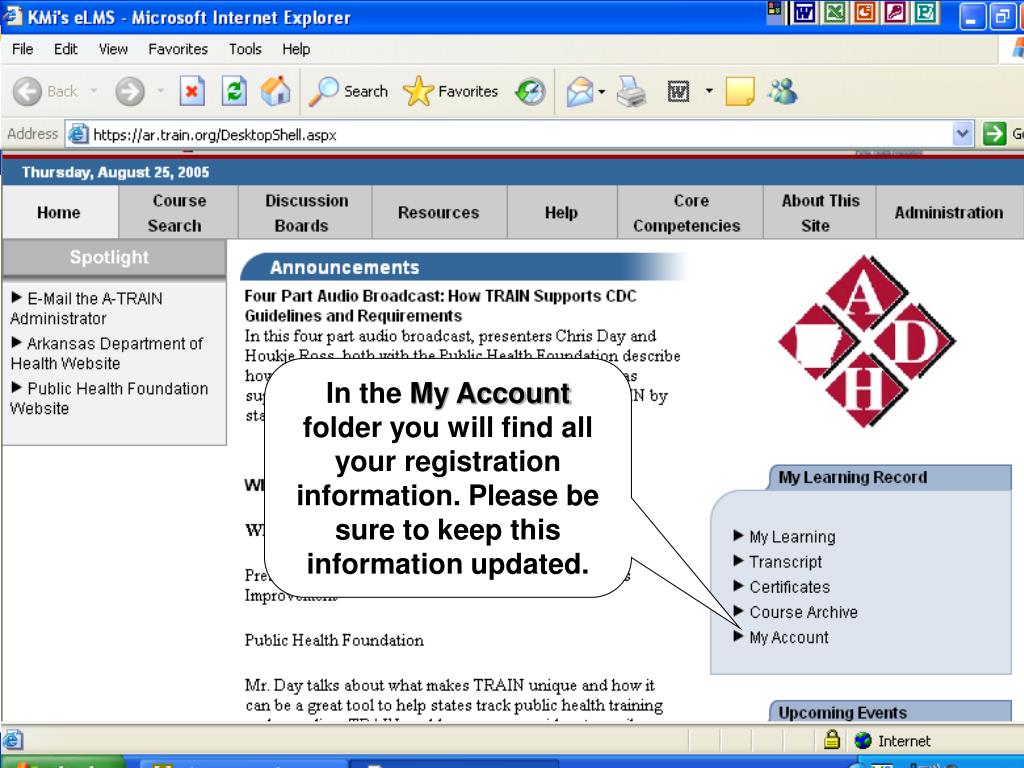
Task: Open the Help menu in menu bar
Action: point(296,49)
